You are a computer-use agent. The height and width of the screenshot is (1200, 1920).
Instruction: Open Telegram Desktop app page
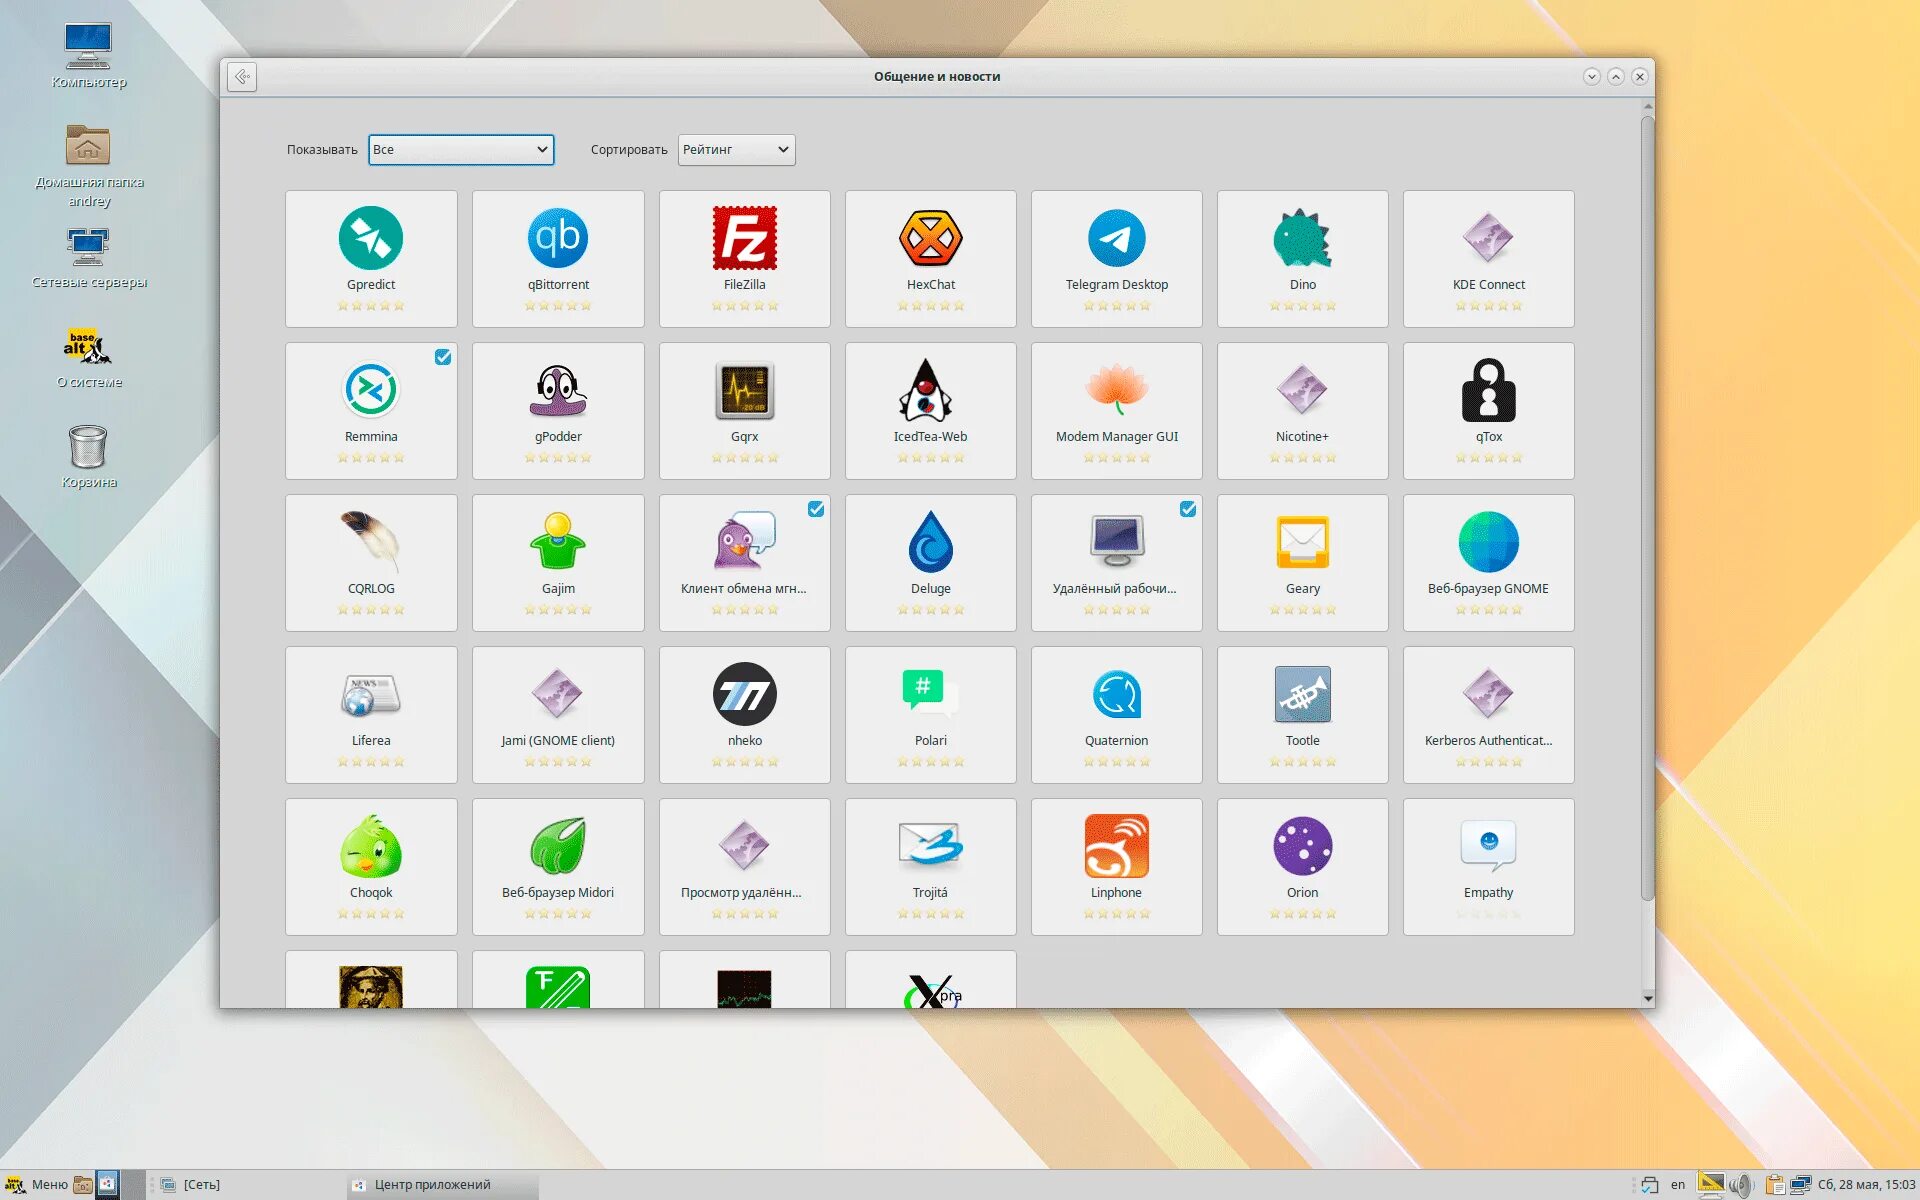coord(1116,256)
